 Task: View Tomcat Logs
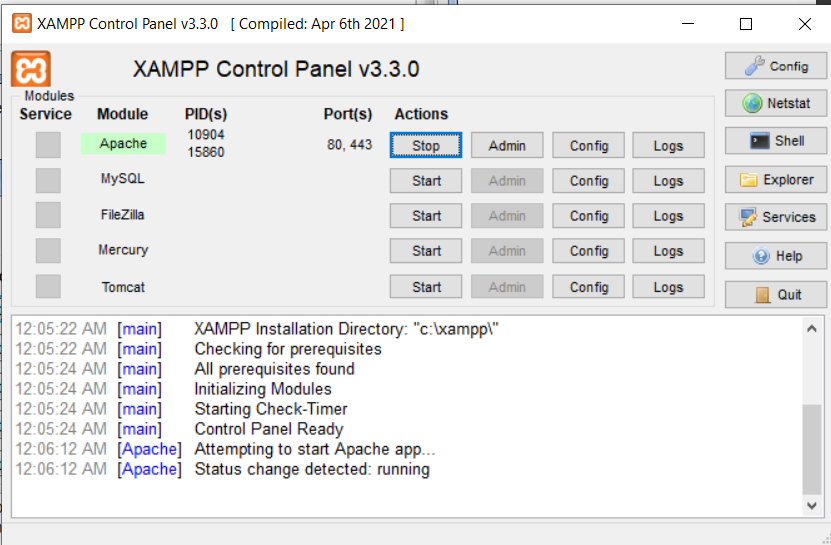pyautogui.click(x=668, y=287)
